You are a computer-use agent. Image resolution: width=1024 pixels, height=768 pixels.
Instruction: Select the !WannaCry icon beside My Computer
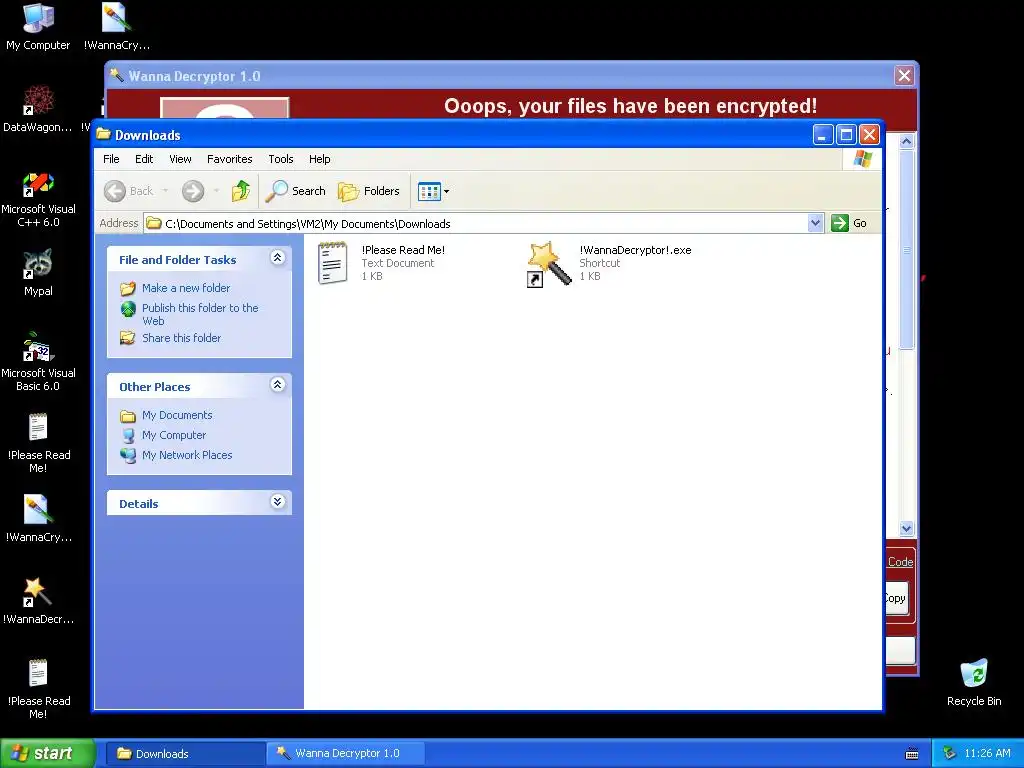point(117,27)
